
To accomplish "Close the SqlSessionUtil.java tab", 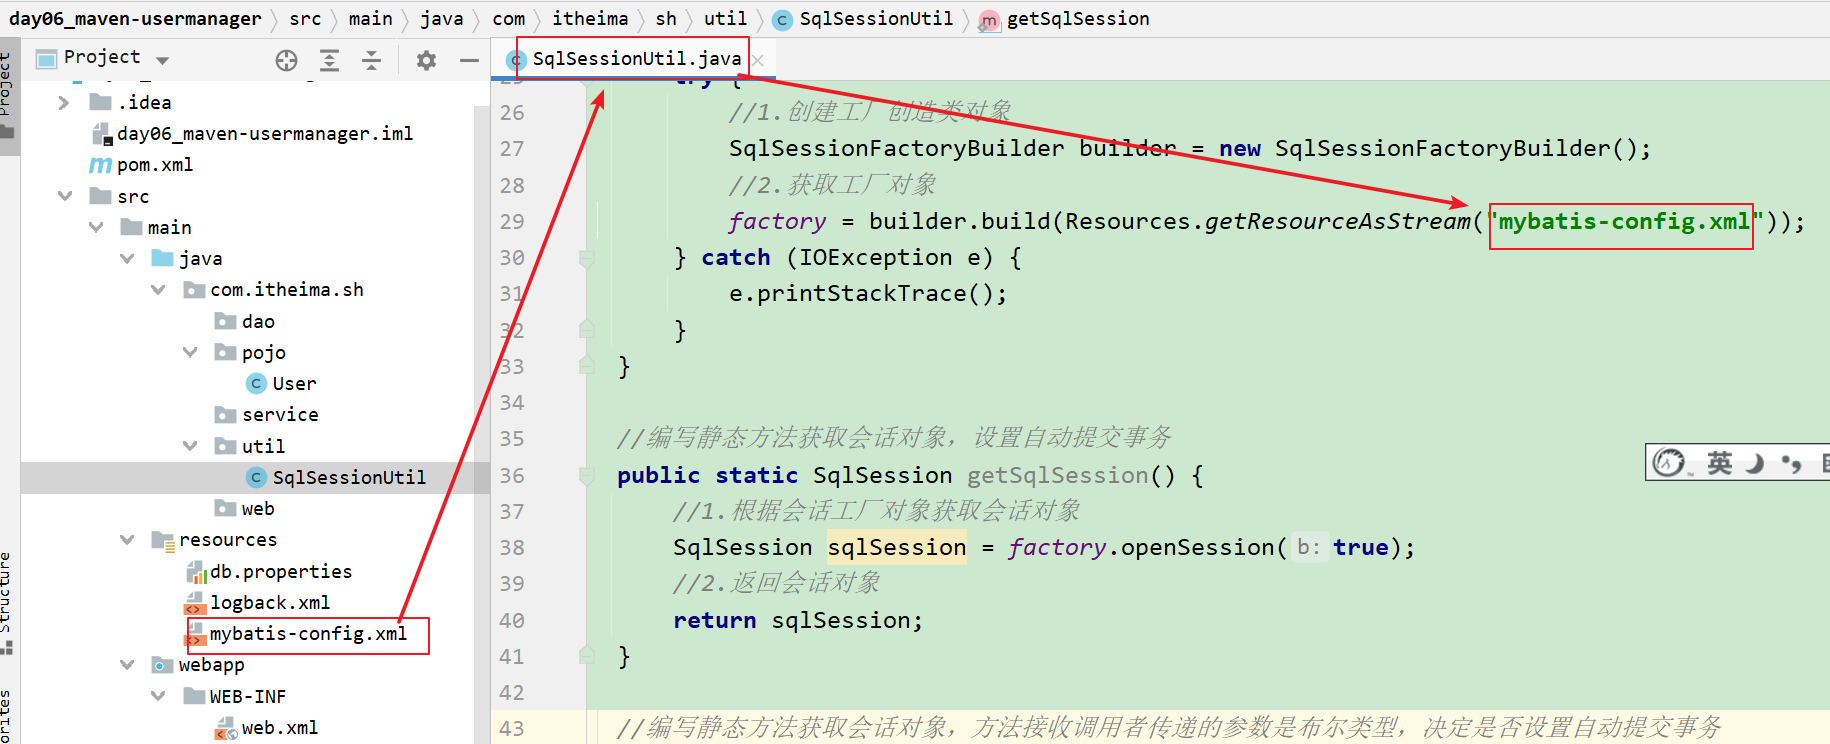I will click(758, 61).
